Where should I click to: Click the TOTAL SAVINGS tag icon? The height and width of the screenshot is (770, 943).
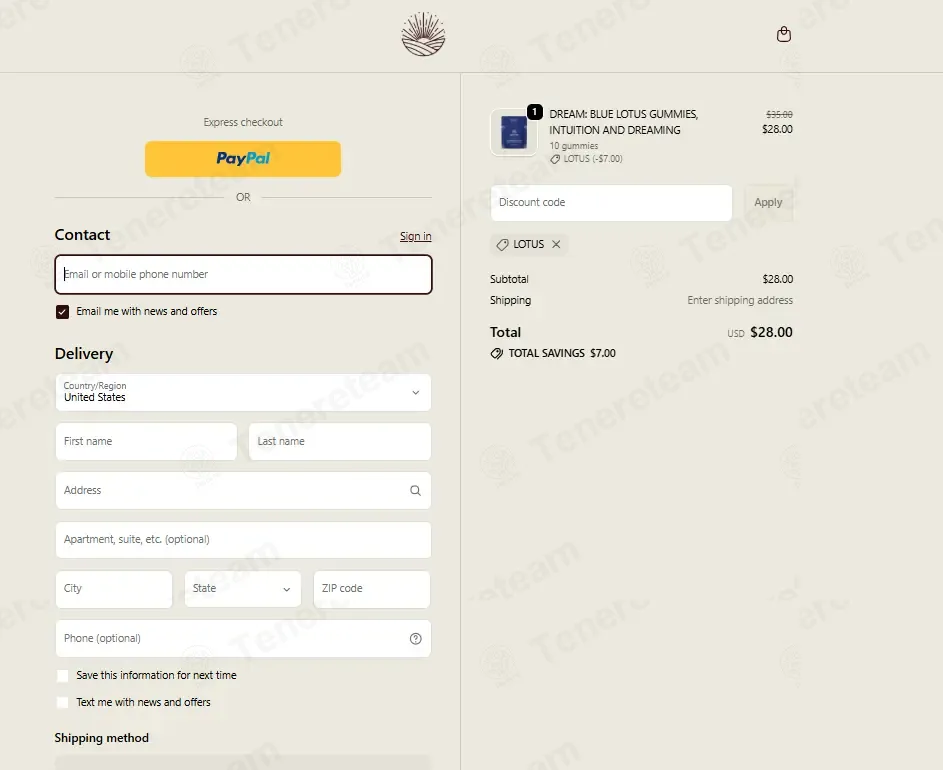tap(497, 353)
